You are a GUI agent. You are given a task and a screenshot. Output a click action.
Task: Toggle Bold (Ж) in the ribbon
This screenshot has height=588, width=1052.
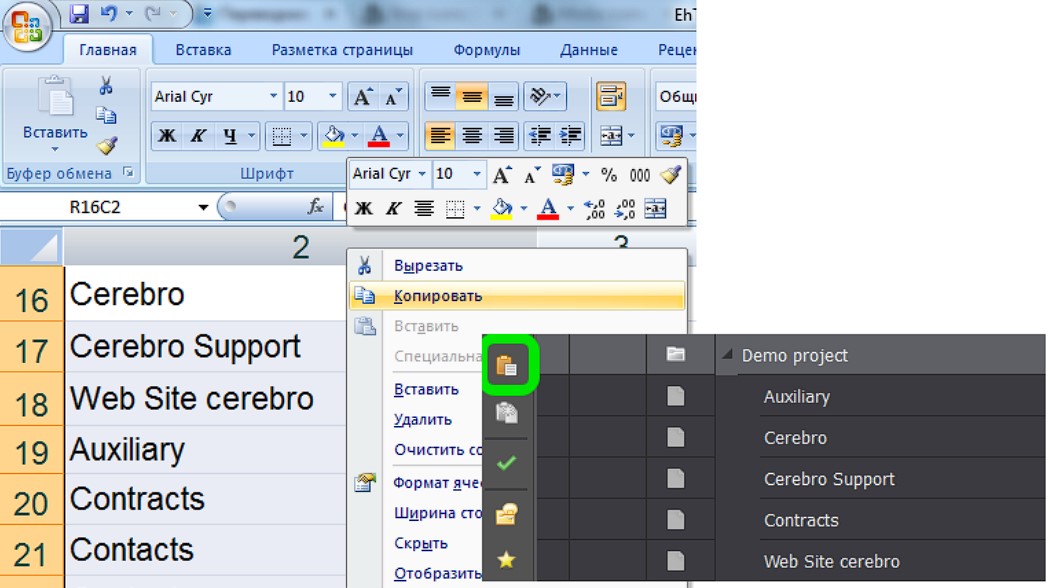click(167, 136)
